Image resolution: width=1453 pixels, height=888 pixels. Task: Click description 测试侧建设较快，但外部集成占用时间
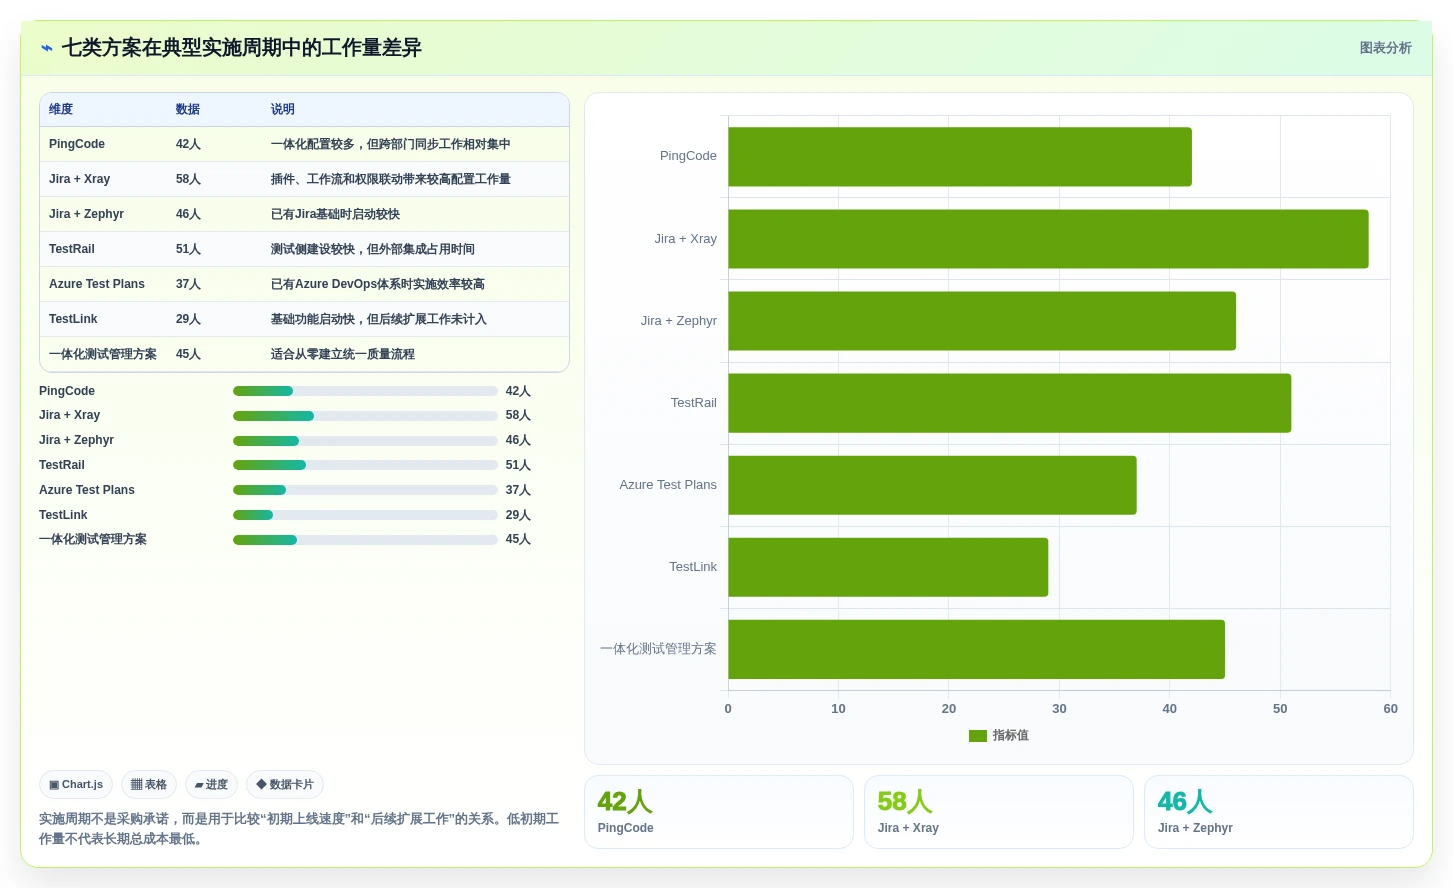[x=373, y=249]
